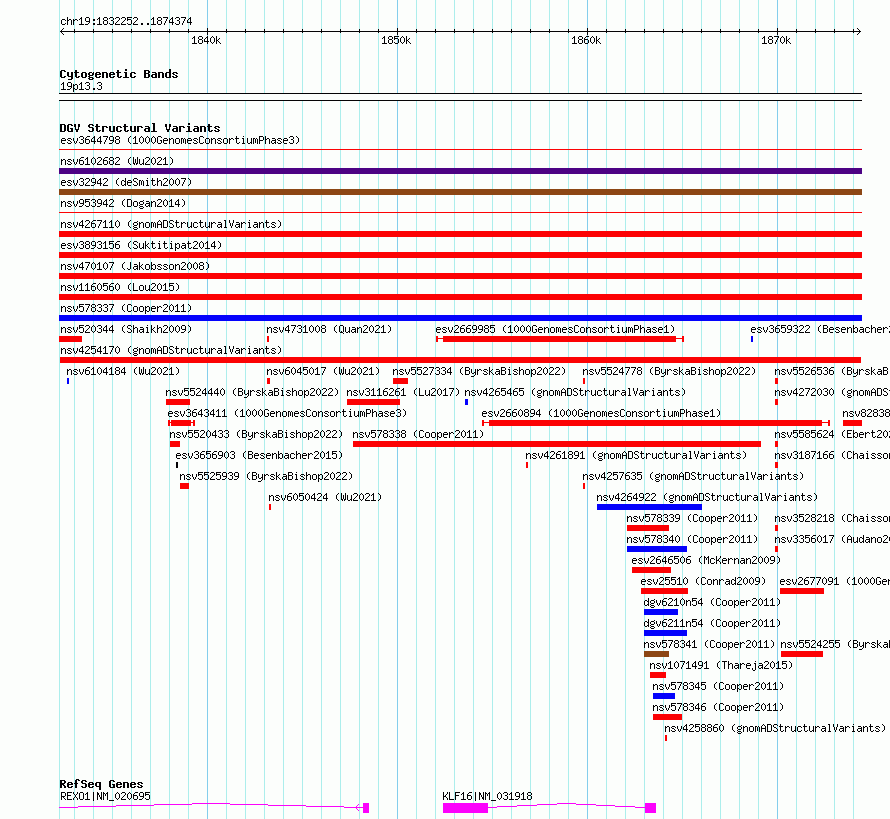The height and width of the screenshot is (819, 890).
Task: Open the KLF16|NM_031918 gene label
Action: (x=488, y=796)
